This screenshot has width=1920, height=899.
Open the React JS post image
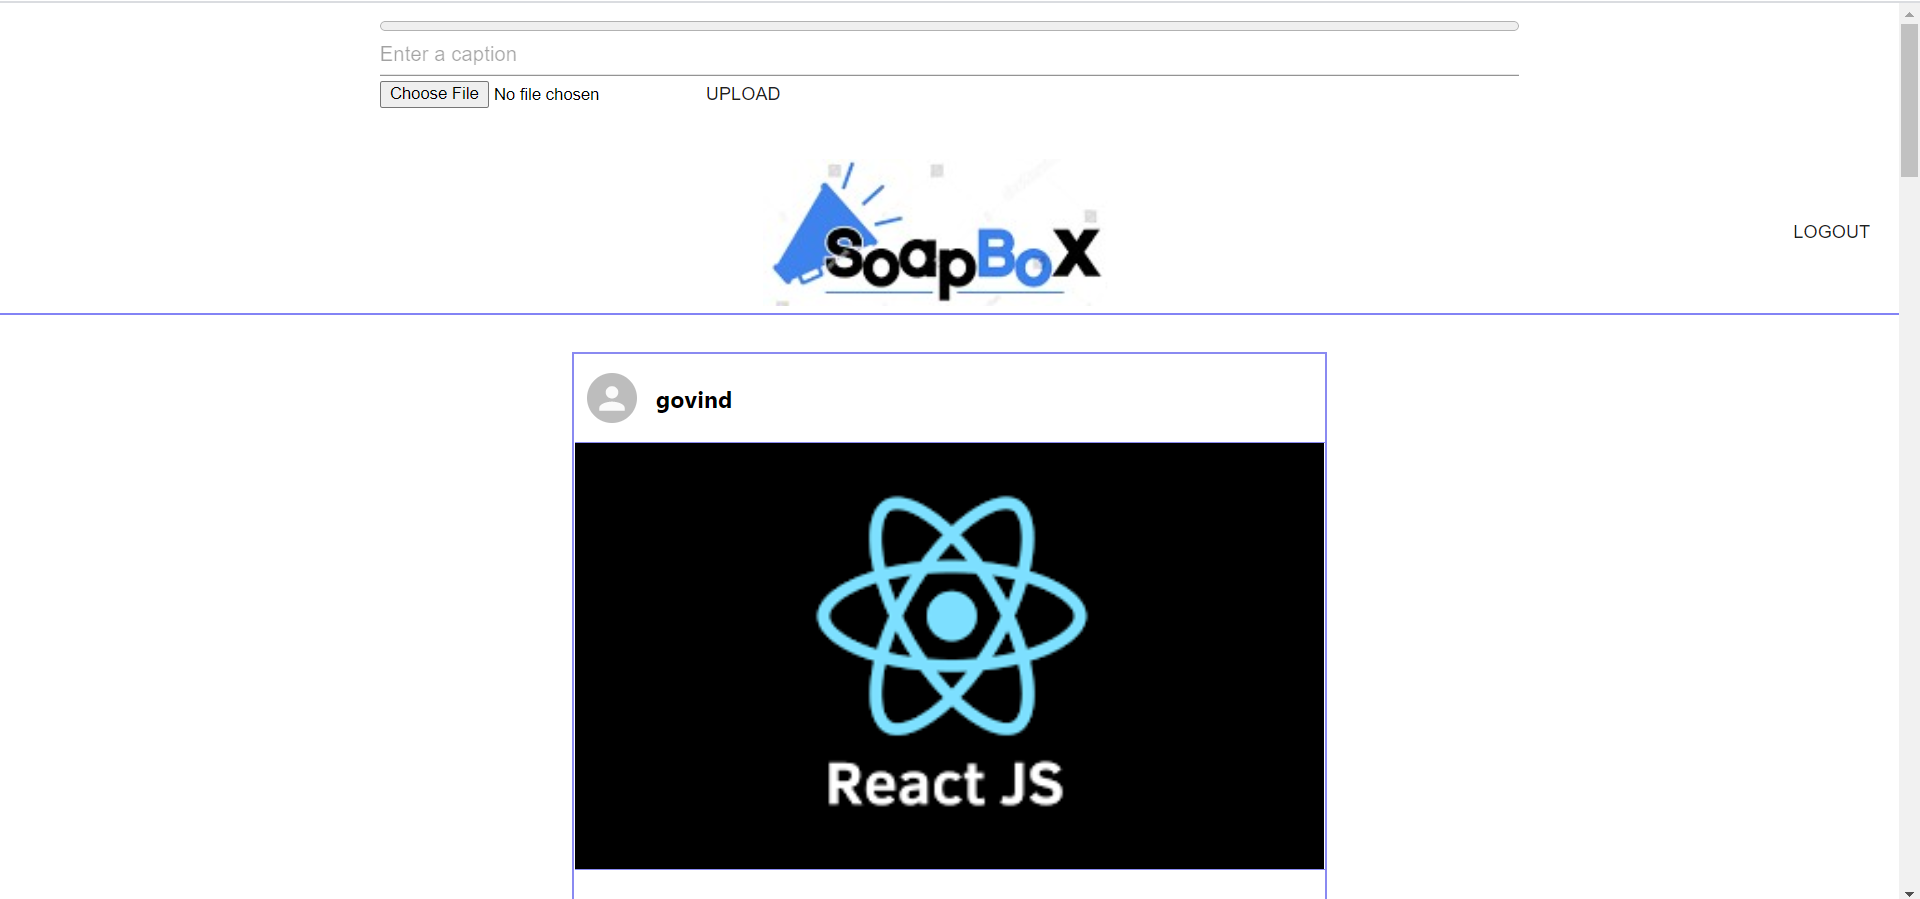949,656
